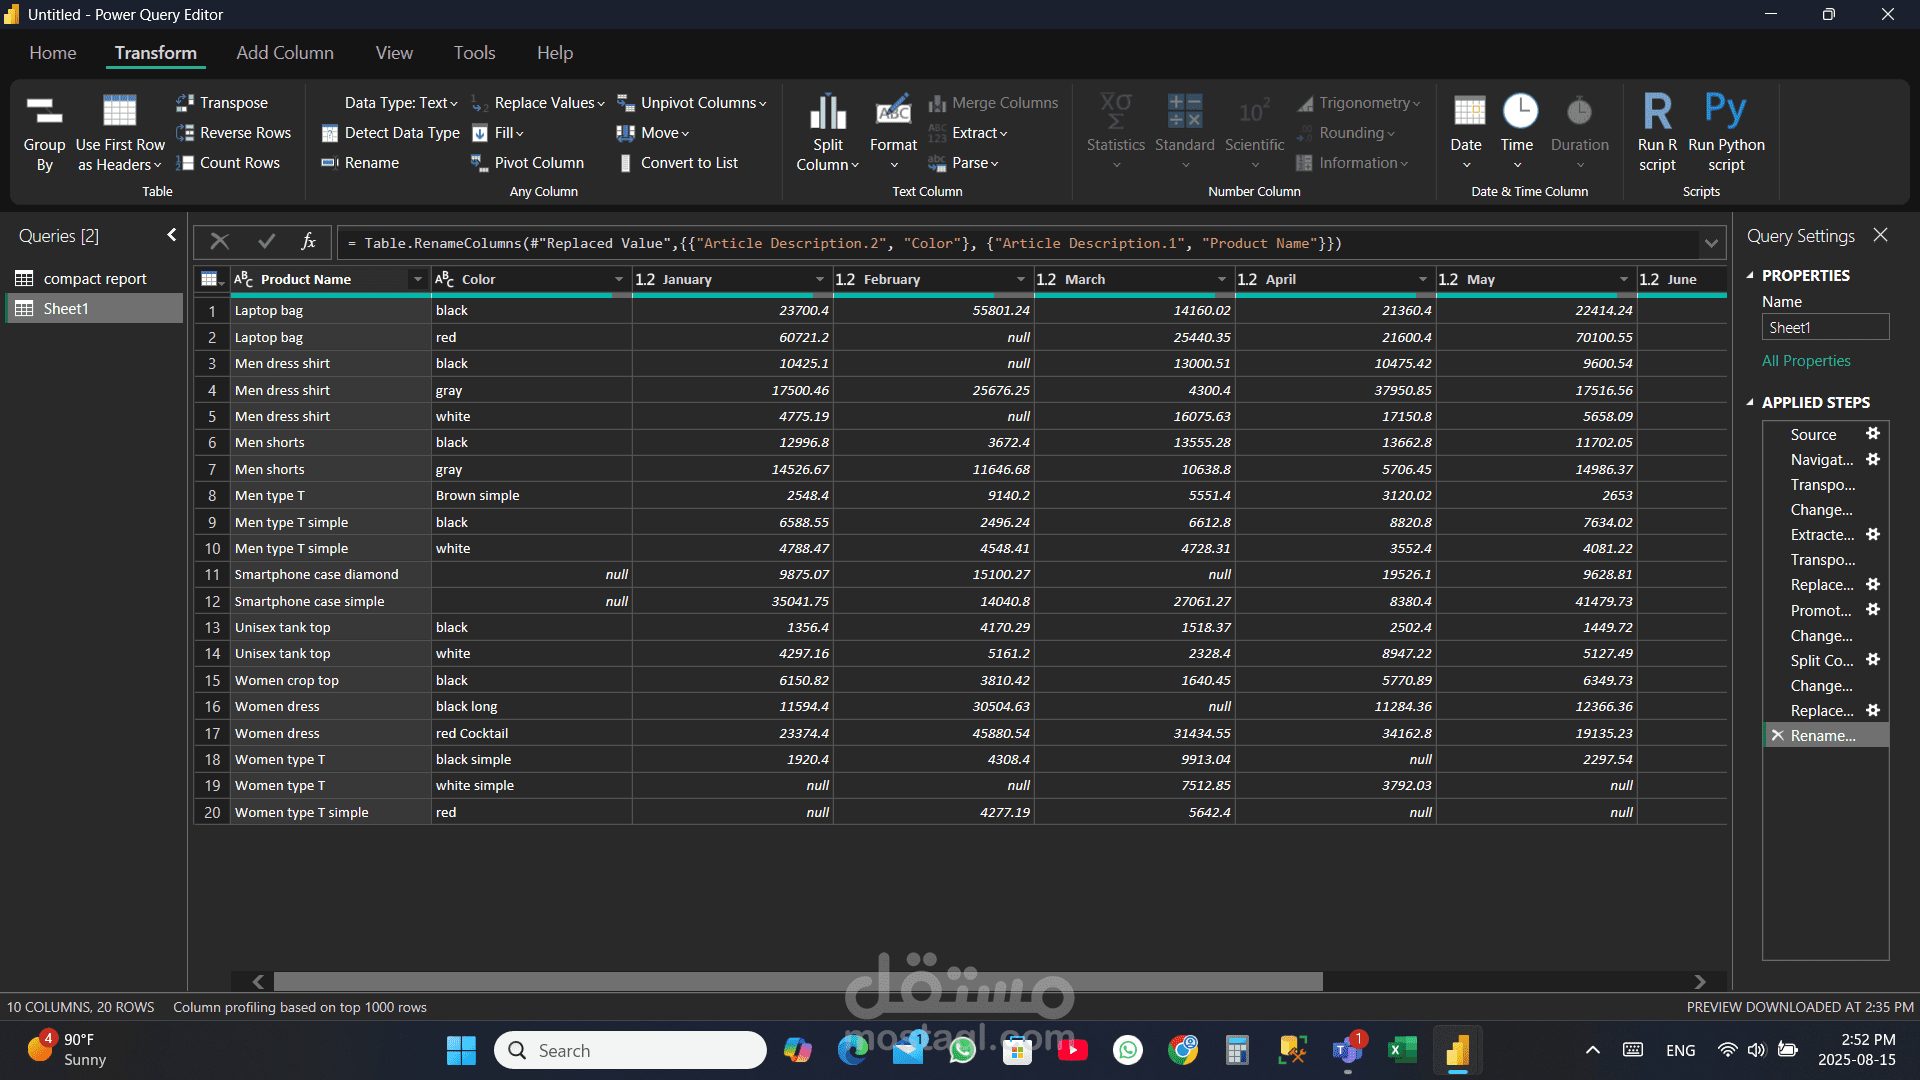Click the All Properties link
The width and height of the screenshot is (1920, 1080).
click(1806, 361)
